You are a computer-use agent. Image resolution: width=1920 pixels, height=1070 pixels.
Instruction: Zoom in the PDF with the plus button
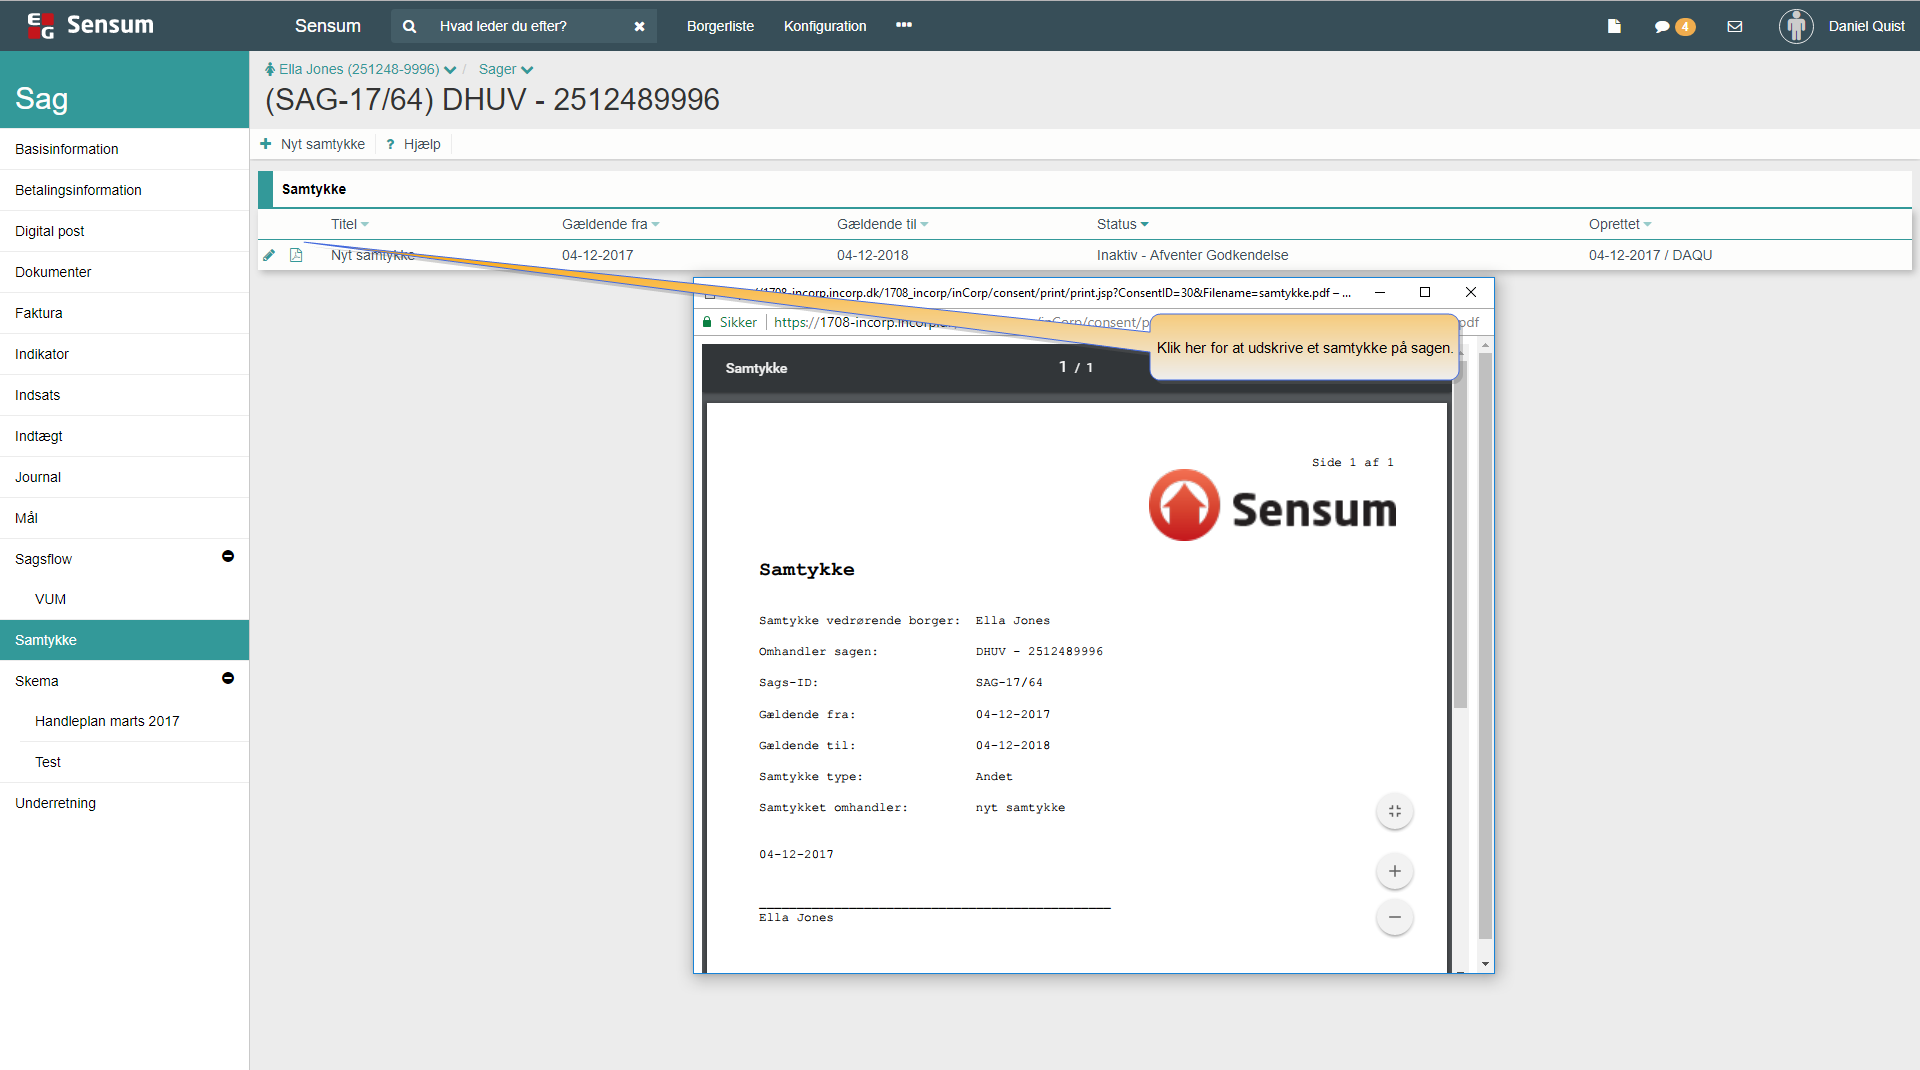coord(1395,871)
